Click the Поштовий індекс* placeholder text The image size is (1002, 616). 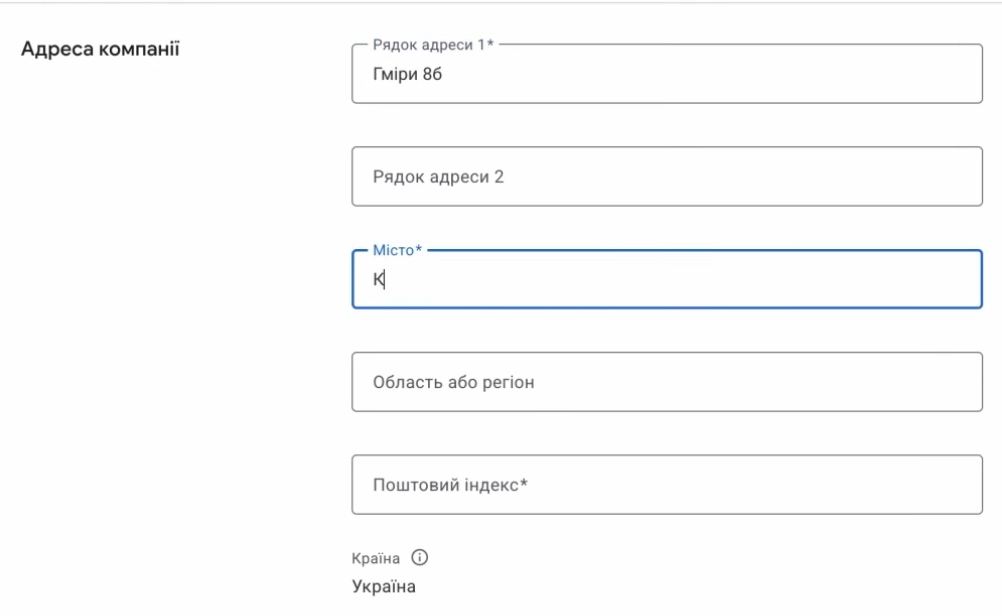coord(449,485)
